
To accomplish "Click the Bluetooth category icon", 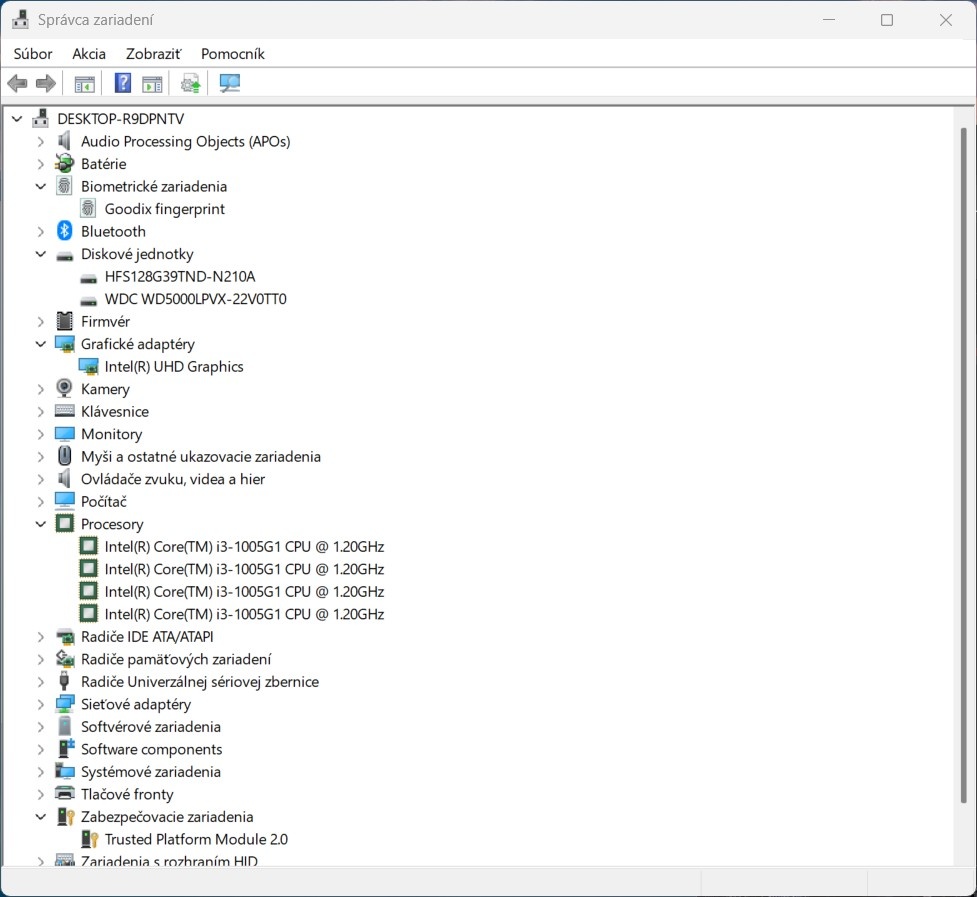I will (x=65, y=231).
